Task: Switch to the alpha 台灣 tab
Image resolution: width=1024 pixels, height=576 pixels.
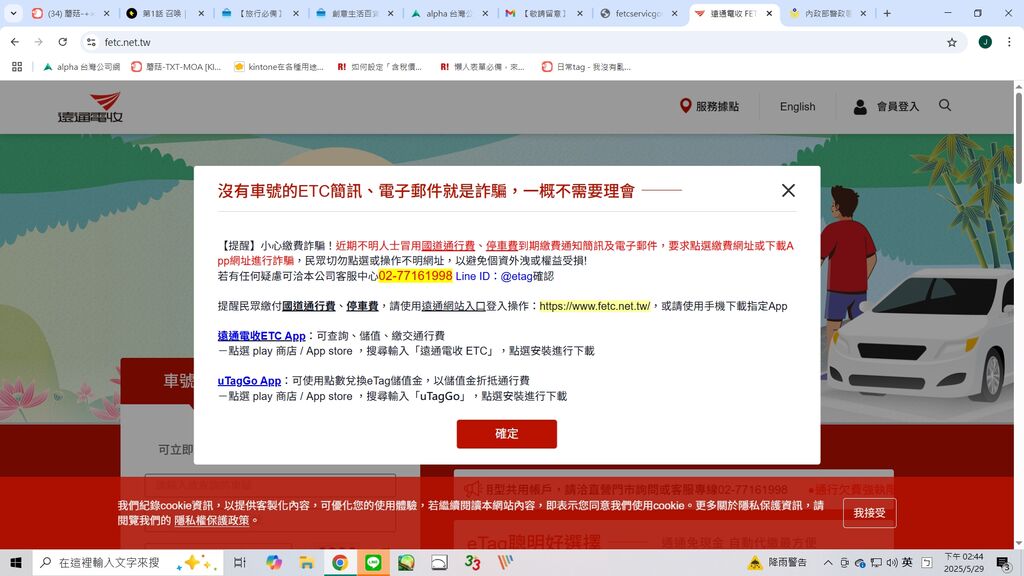Action: pos(449,13)
